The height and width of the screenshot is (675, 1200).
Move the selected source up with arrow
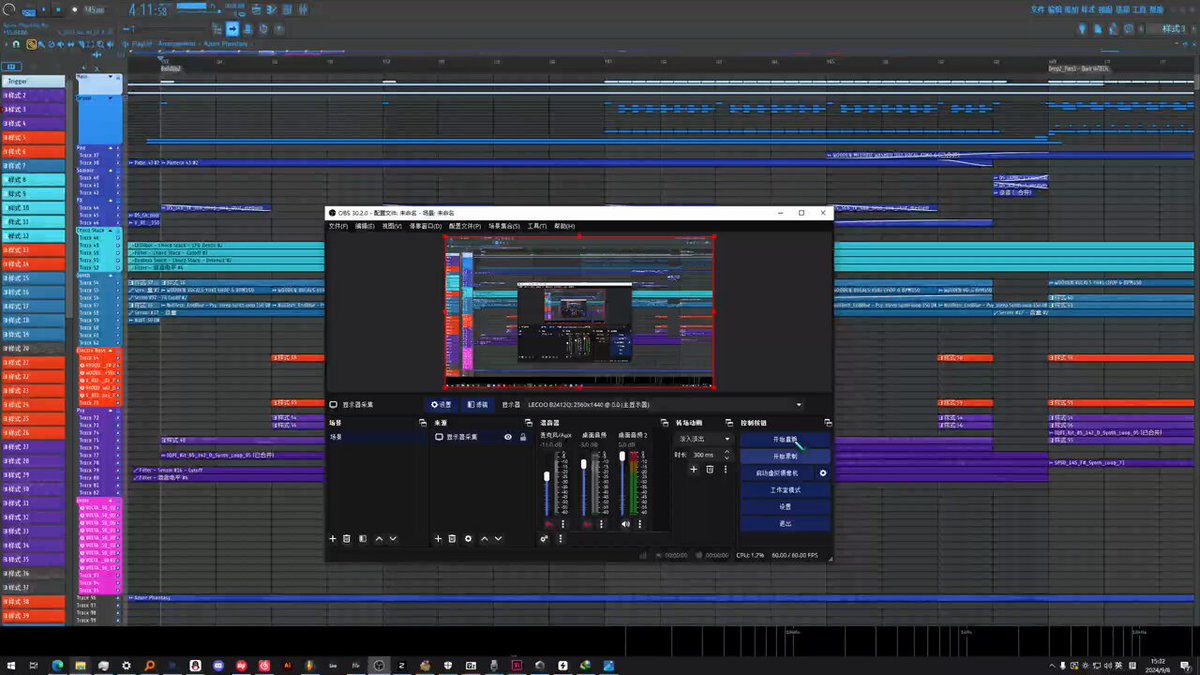pyautogui.click(x=485, y=539)
